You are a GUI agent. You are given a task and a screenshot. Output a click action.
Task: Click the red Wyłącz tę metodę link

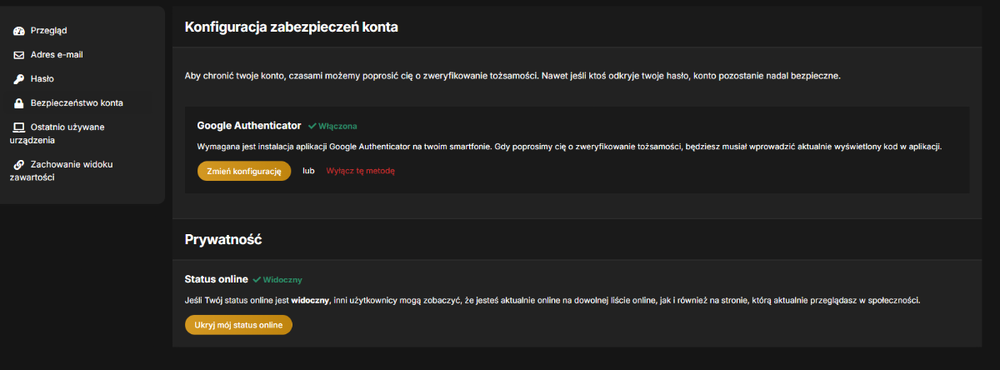click(x=360, y=171)
